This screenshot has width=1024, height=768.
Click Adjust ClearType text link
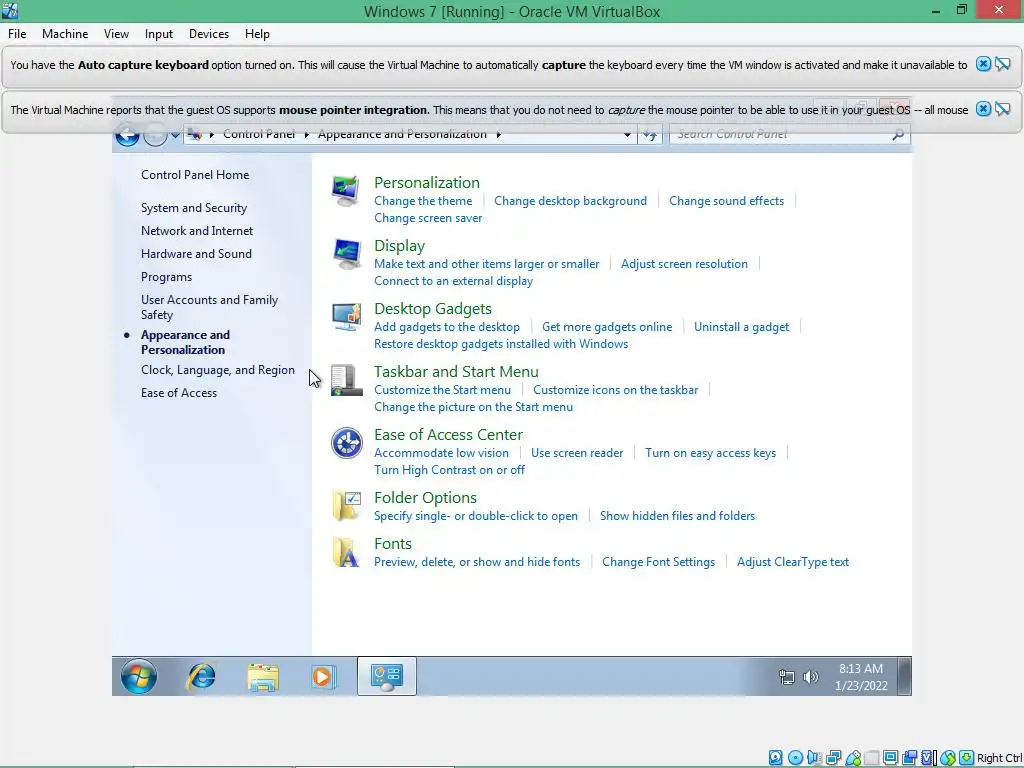[x=793, y=562]
